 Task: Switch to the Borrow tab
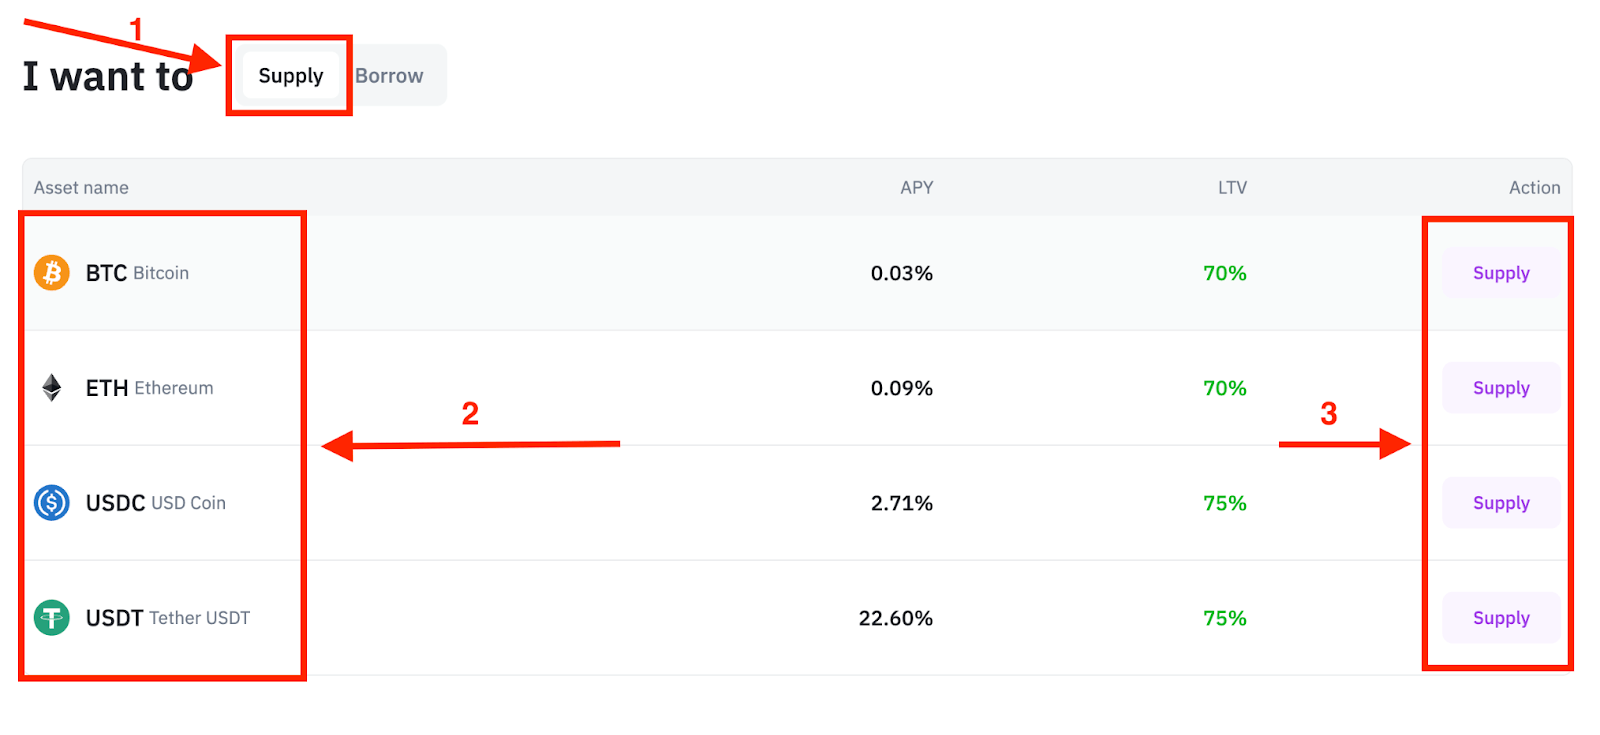point(389,76)
